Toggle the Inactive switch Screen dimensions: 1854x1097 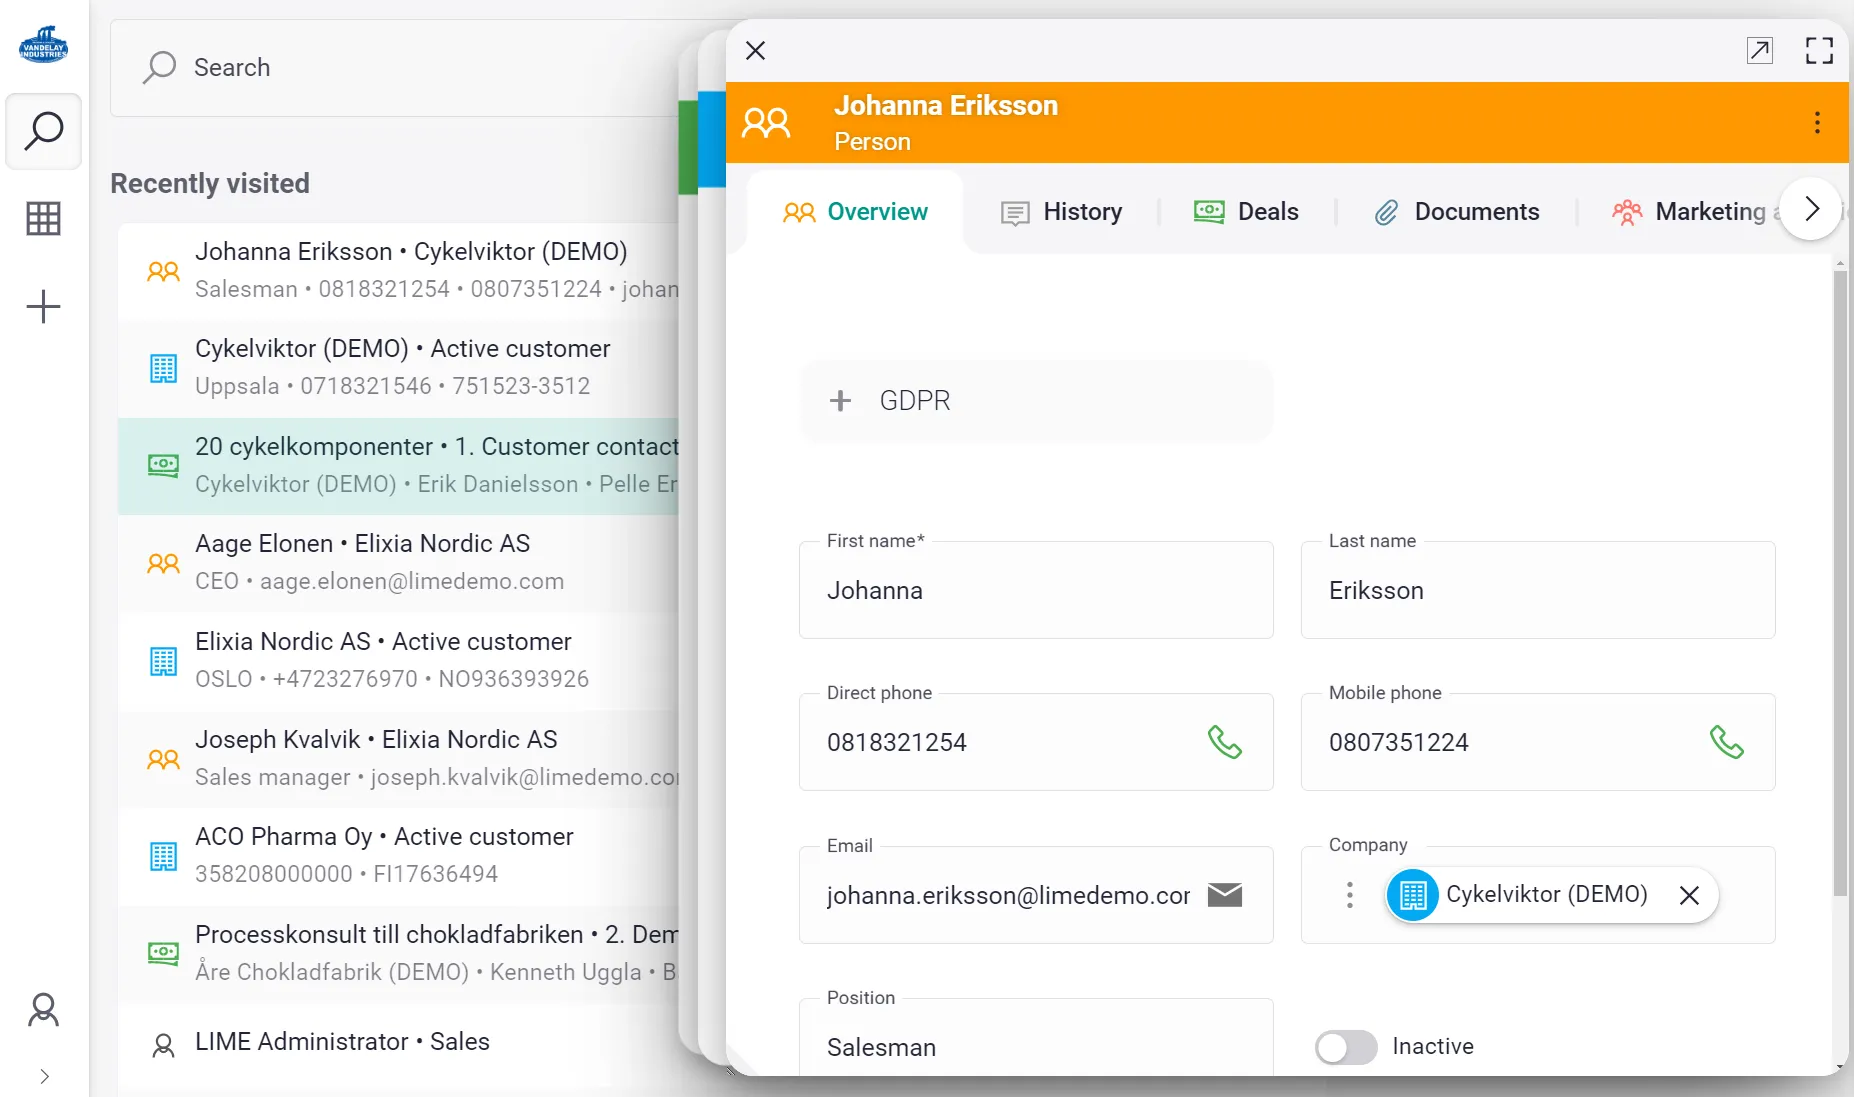click(1346, 1047)
